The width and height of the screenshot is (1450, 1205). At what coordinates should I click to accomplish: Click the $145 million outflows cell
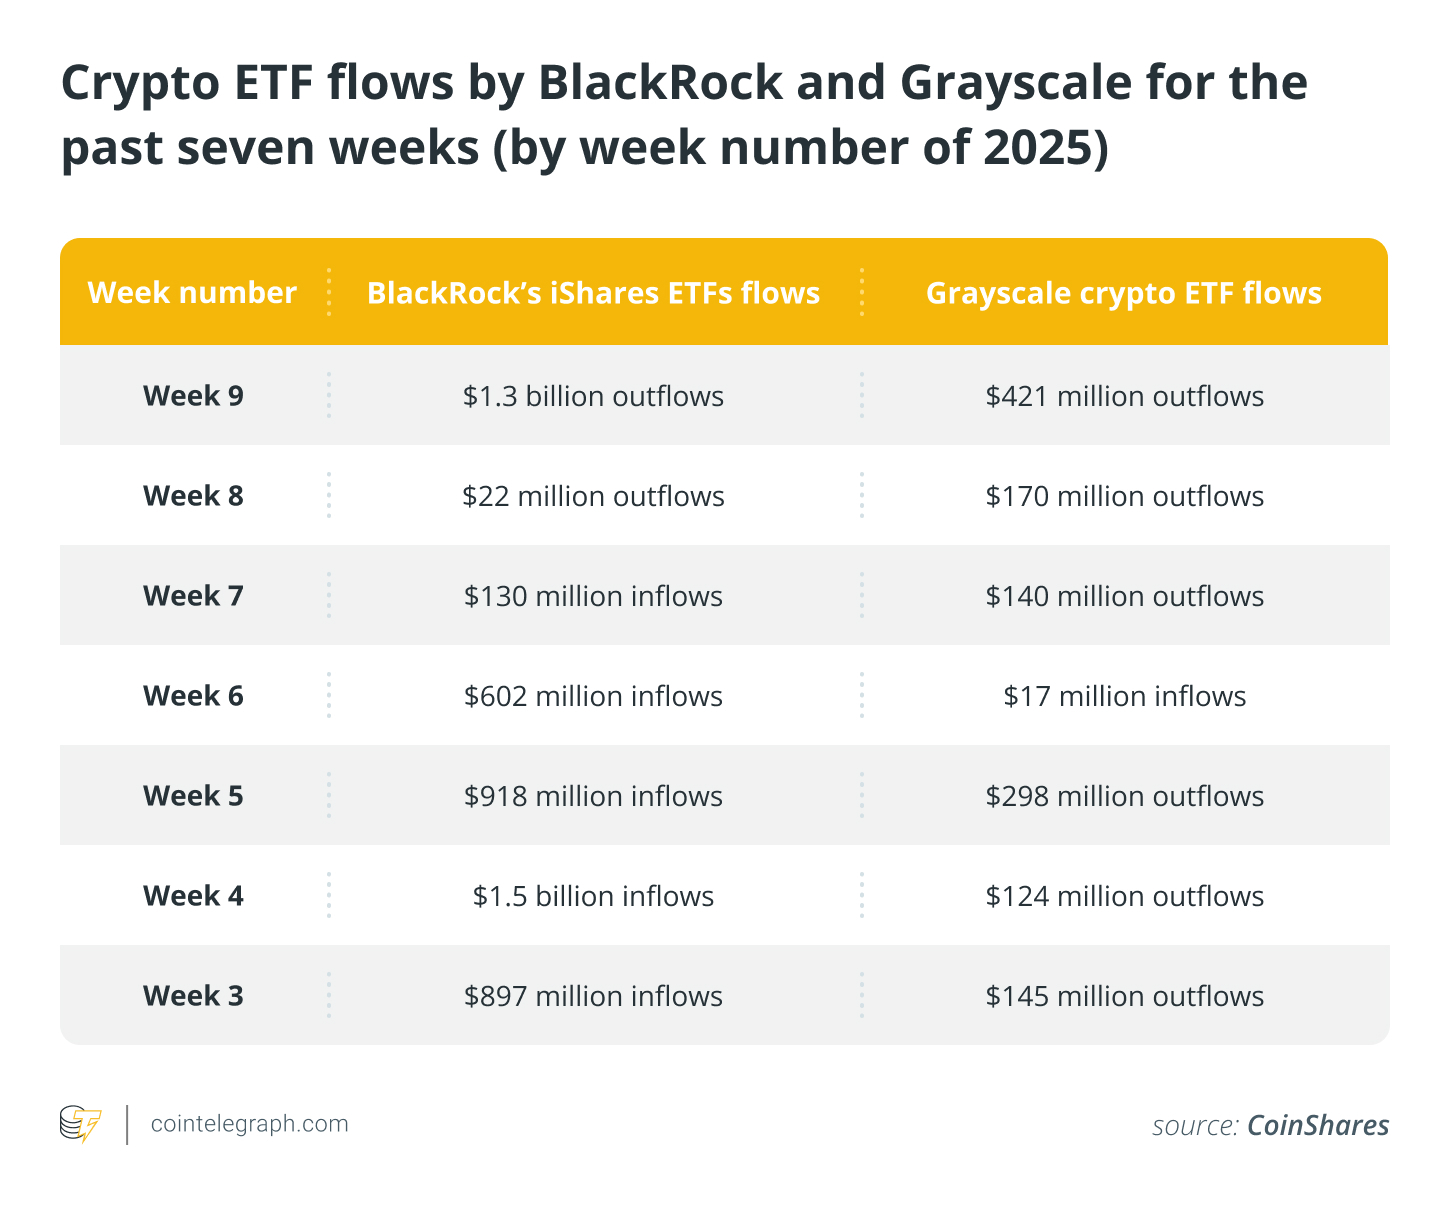1124,996
